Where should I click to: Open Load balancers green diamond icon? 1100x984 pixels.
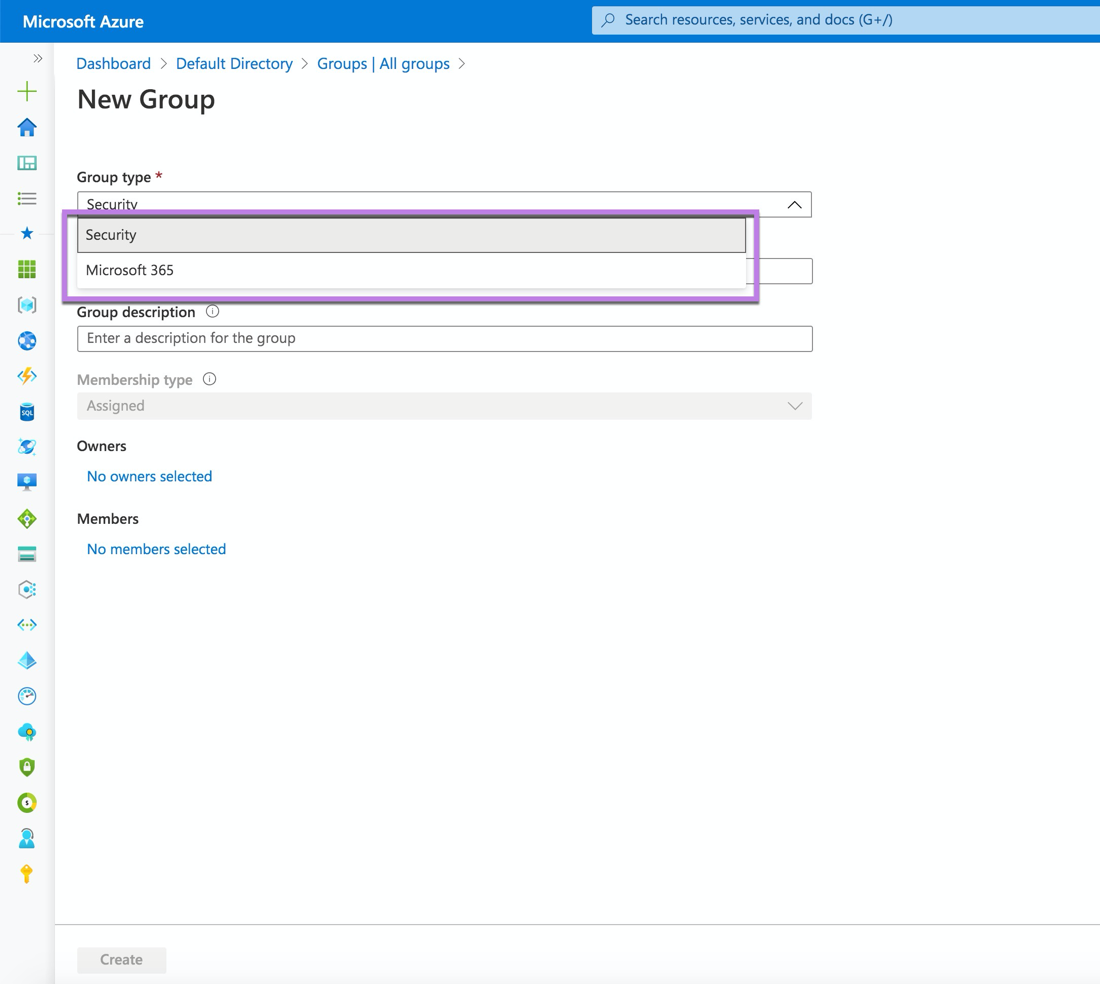pos(27,518)
